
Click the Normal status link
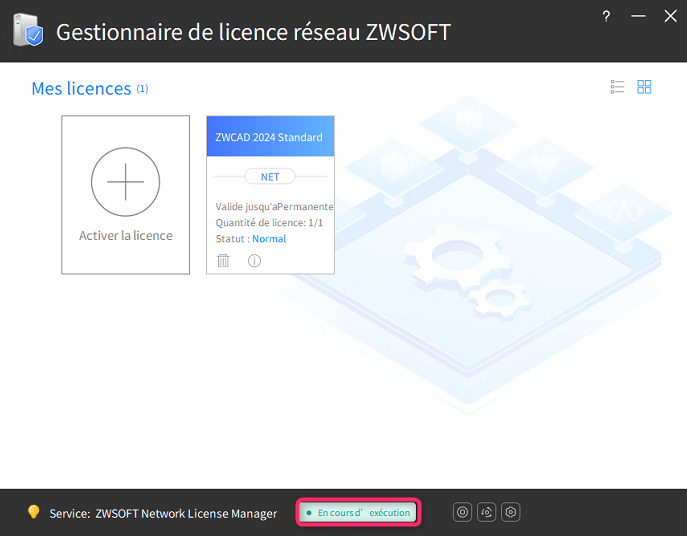[269, 239]
